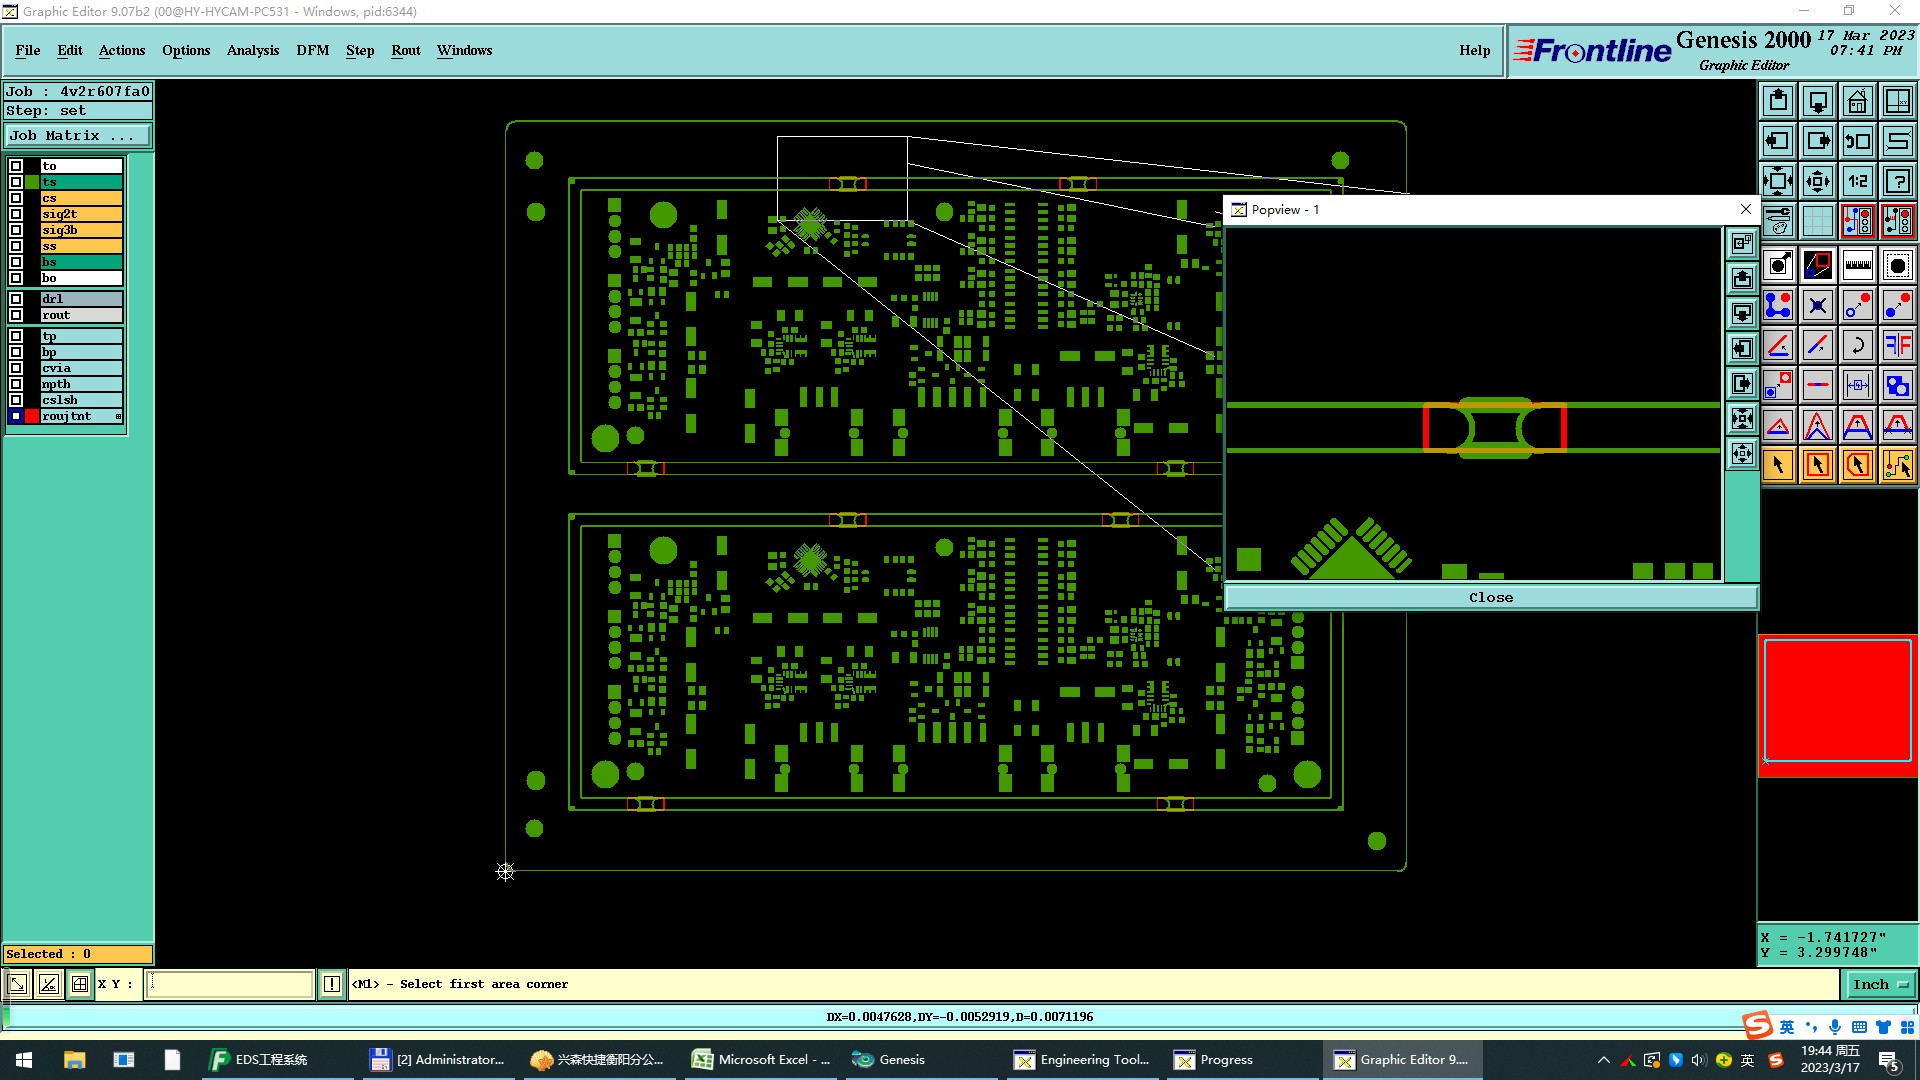Open the Analysis menu
1920x1080 pixels.
(252, 50)
